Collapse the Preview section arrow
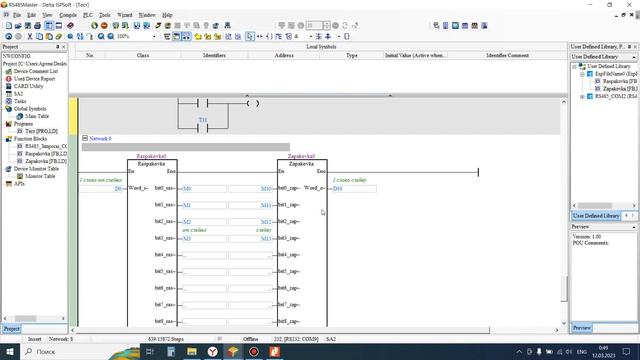This screenshot has width=640, height=360. (x=634, y=227)
